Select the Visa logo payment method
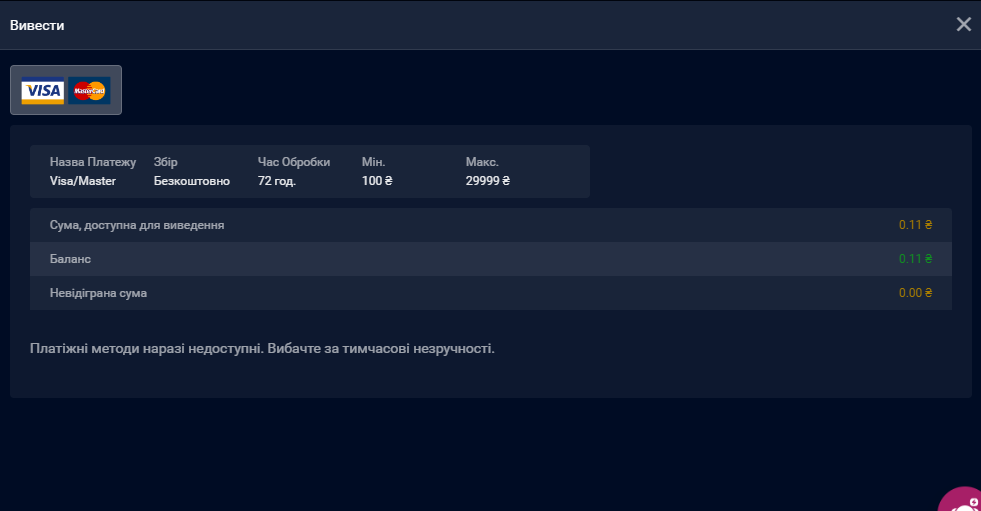 [43, 91]
